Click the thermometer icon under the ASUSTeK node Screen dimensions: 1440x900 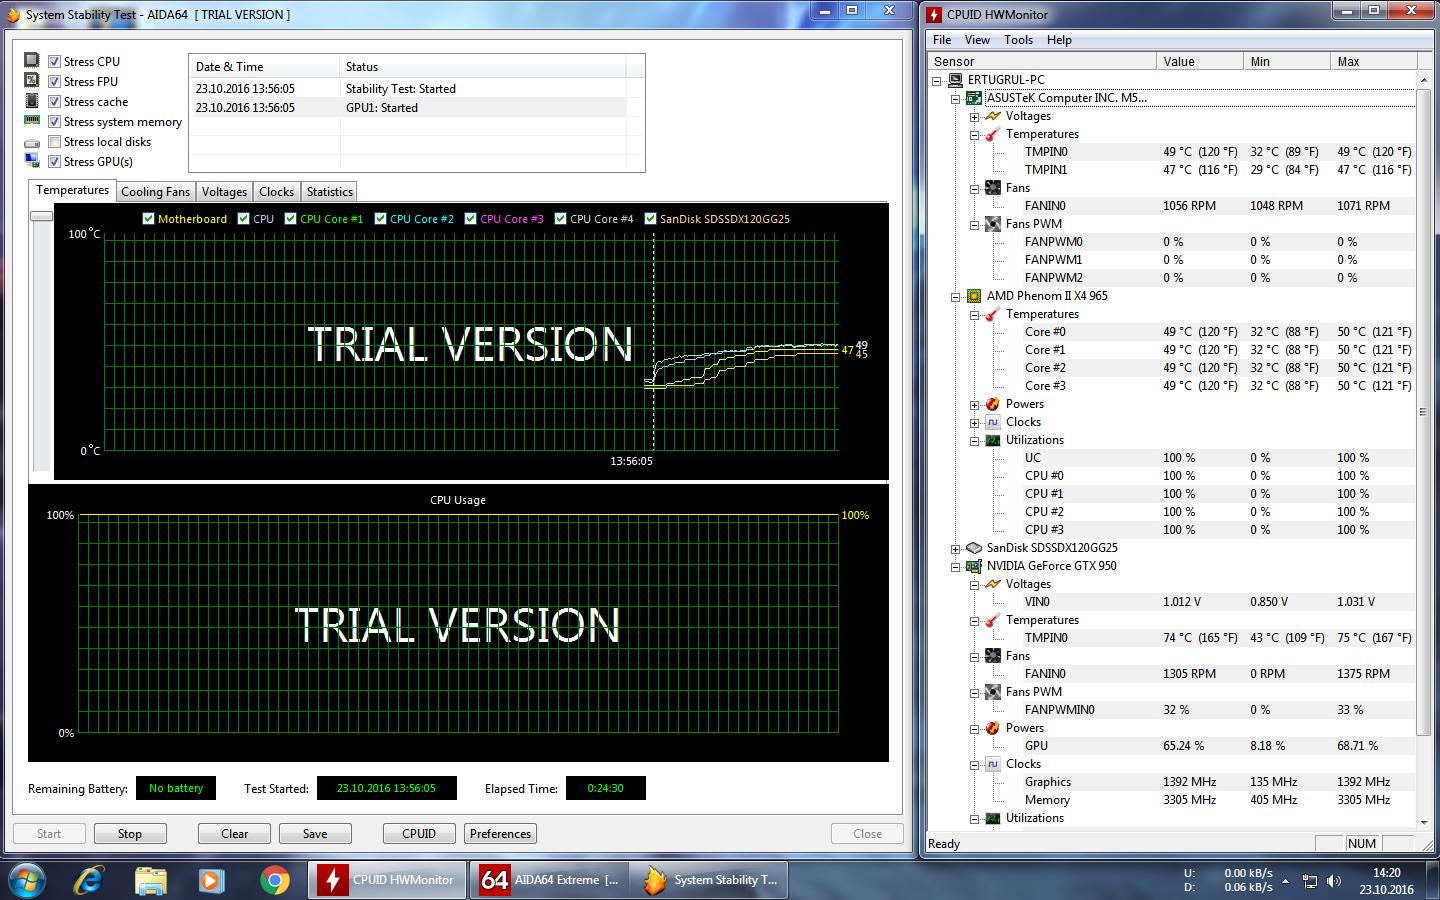tap(993, 134)
